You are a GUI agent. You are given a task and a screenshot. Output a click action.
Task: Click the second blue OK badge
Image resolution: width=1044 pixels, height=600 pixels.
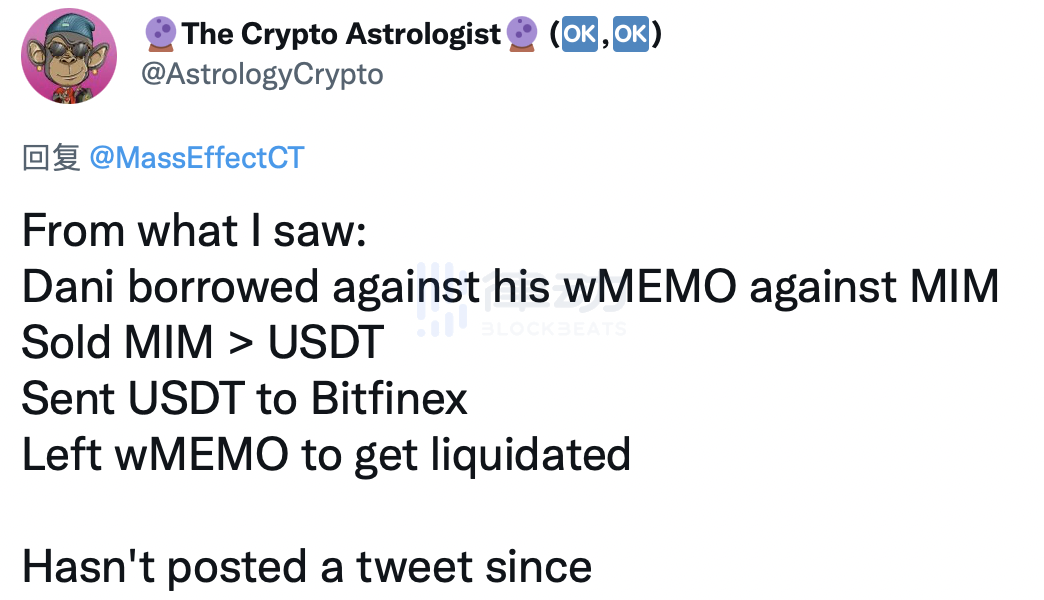click(630, 34)
